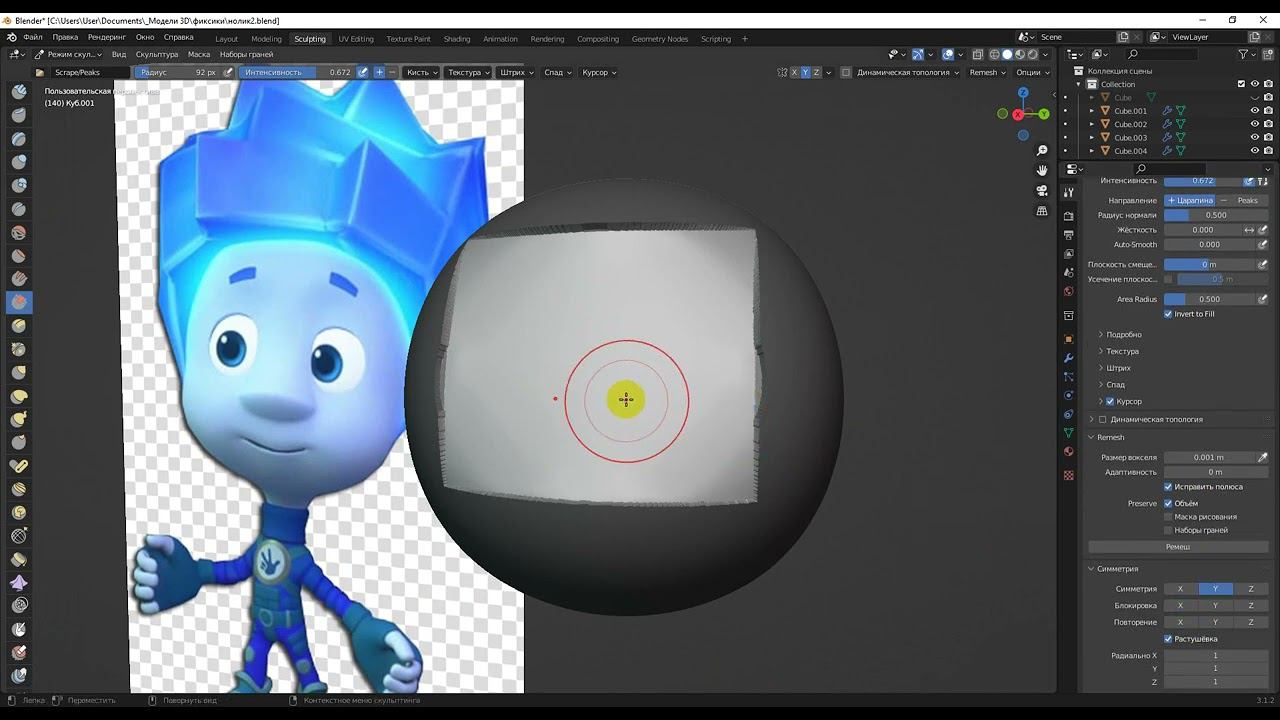The image size is (1280, 720).
Task: Switch to the Modeling workspace tab
Action: 266,39
